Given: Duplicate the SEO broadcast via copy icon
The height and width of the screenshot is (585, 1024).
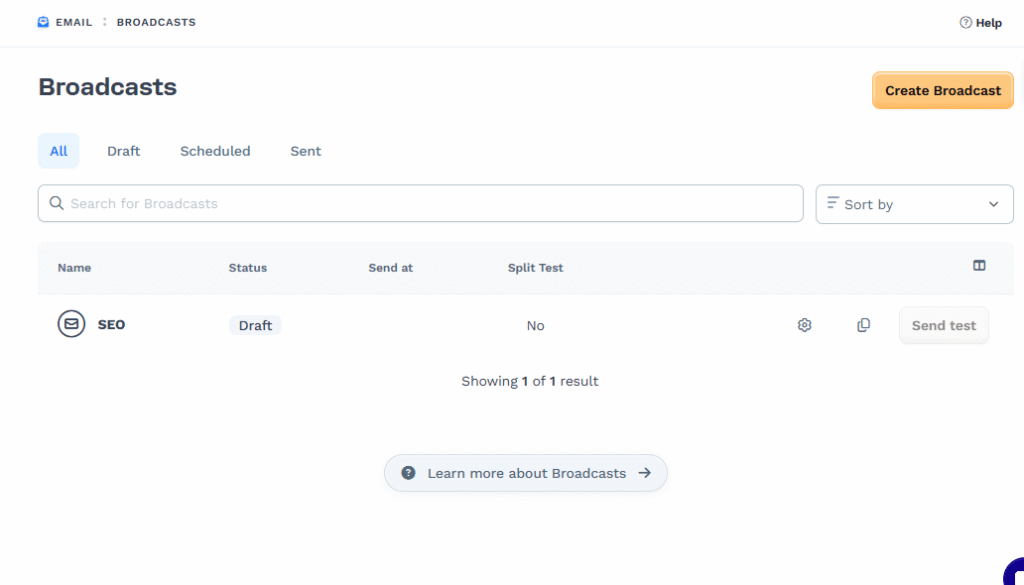Looking at the screenshot, I should (x=863, y=325).
